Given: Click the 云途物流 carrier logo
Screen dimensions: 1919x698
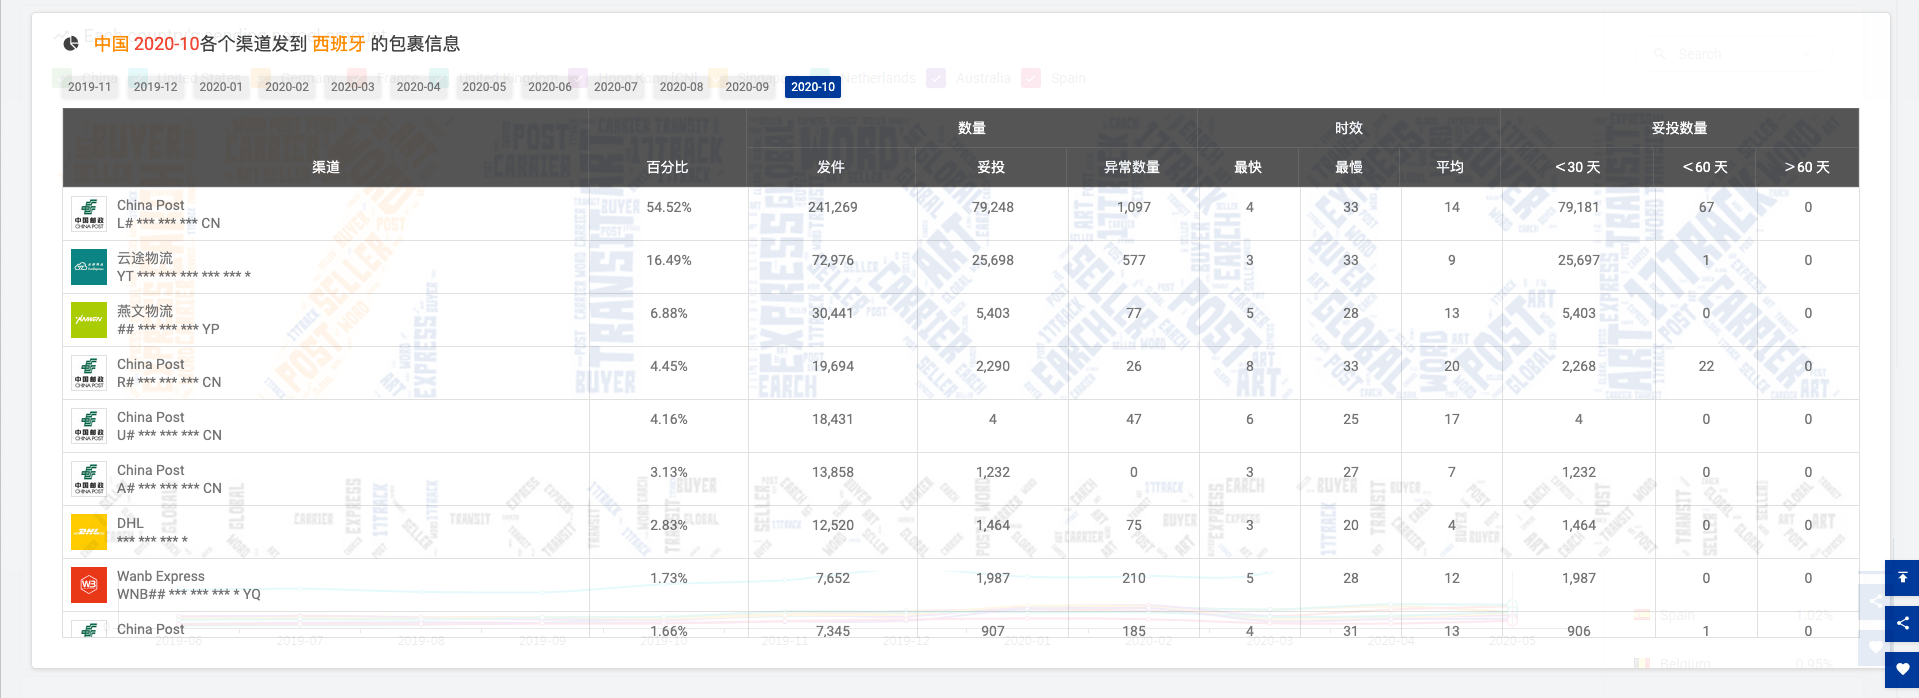Looking at the screenshot, I should pyautogui.click(x=89, y=267).
